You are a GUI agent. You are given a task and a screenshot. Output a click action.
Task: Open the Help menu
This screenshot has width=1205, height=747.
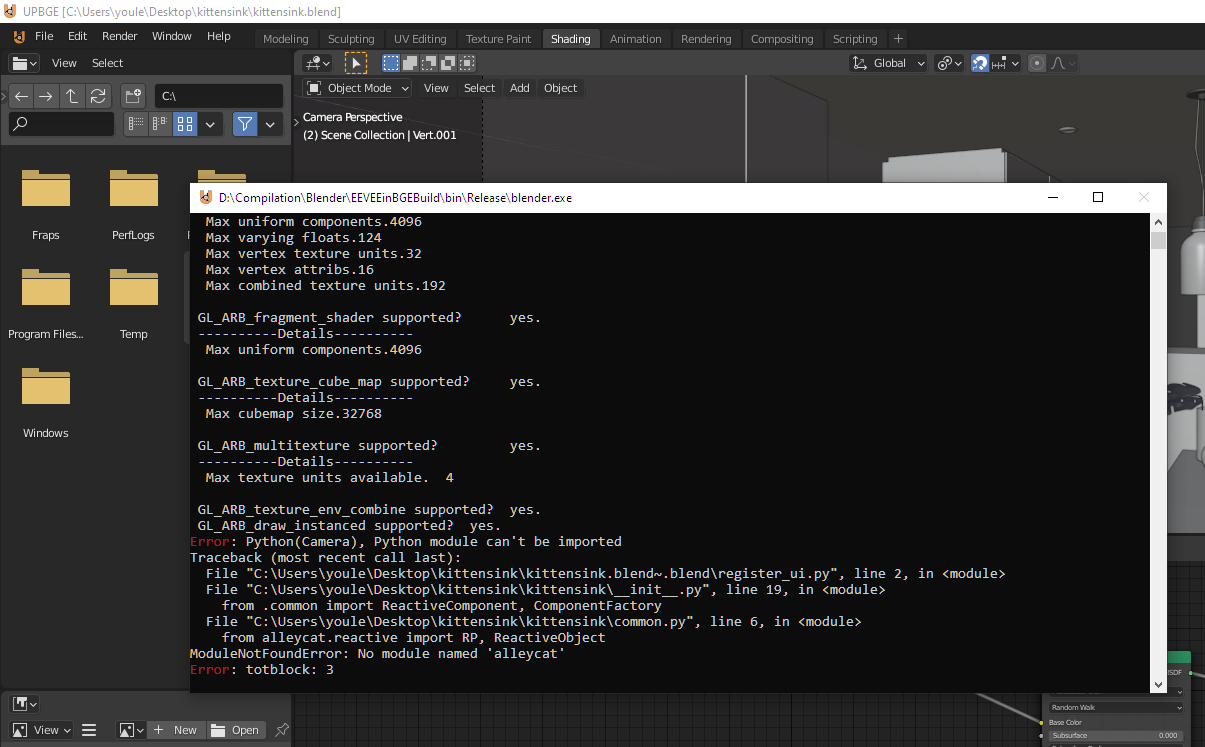[x=219, y=36]
